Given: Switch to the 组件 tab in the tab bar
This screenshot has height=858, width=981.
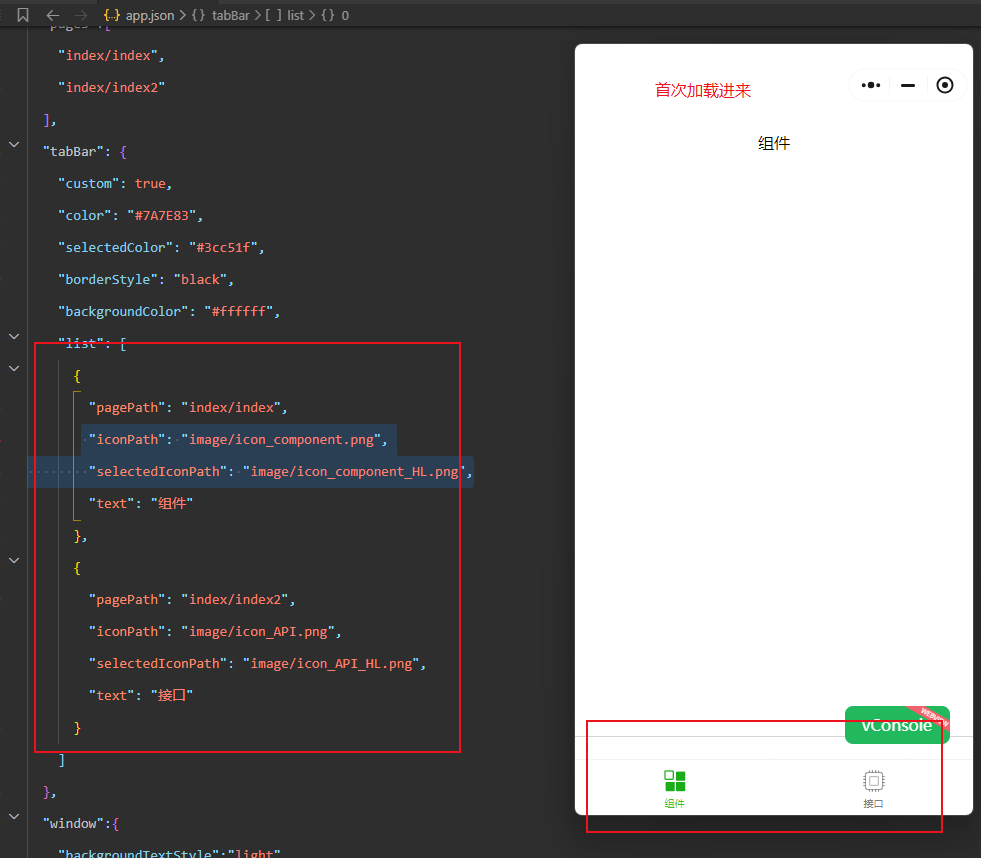Looking at the screenshot, I should pyautogui.click(x=674, y=789).
